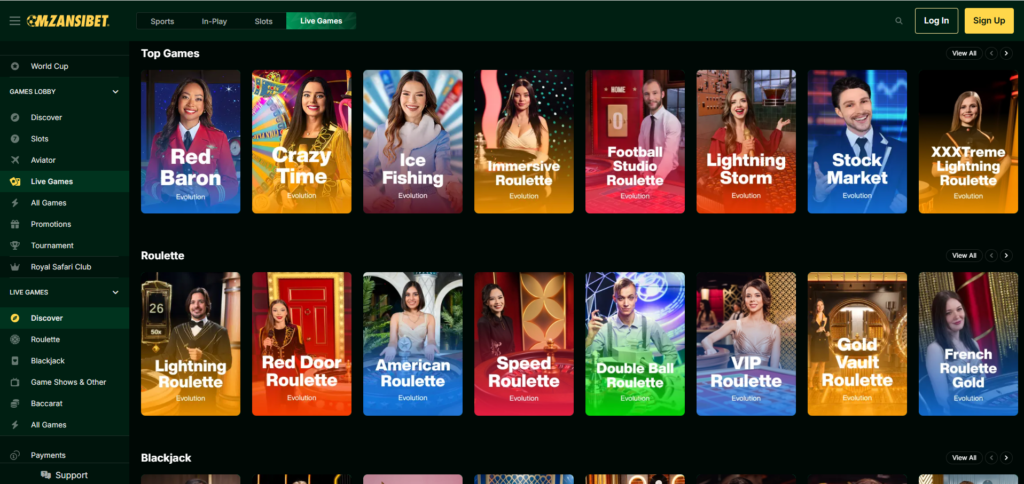Open the Gold Vault Roulette card
The width and height of the screenshot is (1024, 484).
(x=857, y=344)
